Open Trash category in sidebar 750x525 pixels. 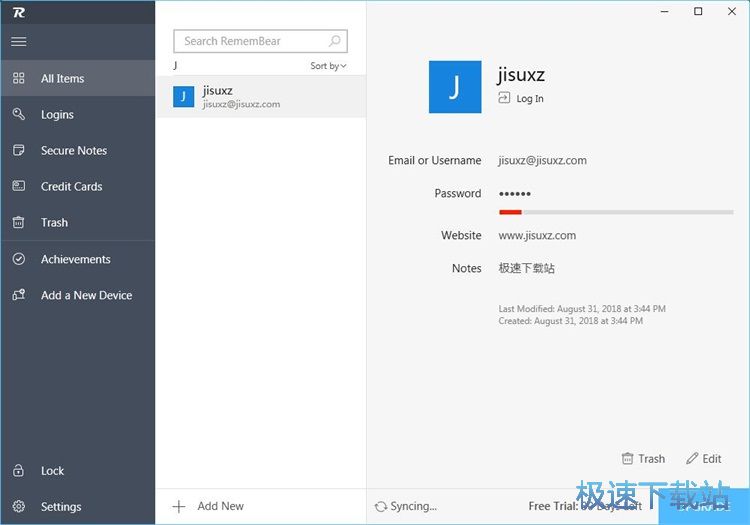[x=78, y=222]
